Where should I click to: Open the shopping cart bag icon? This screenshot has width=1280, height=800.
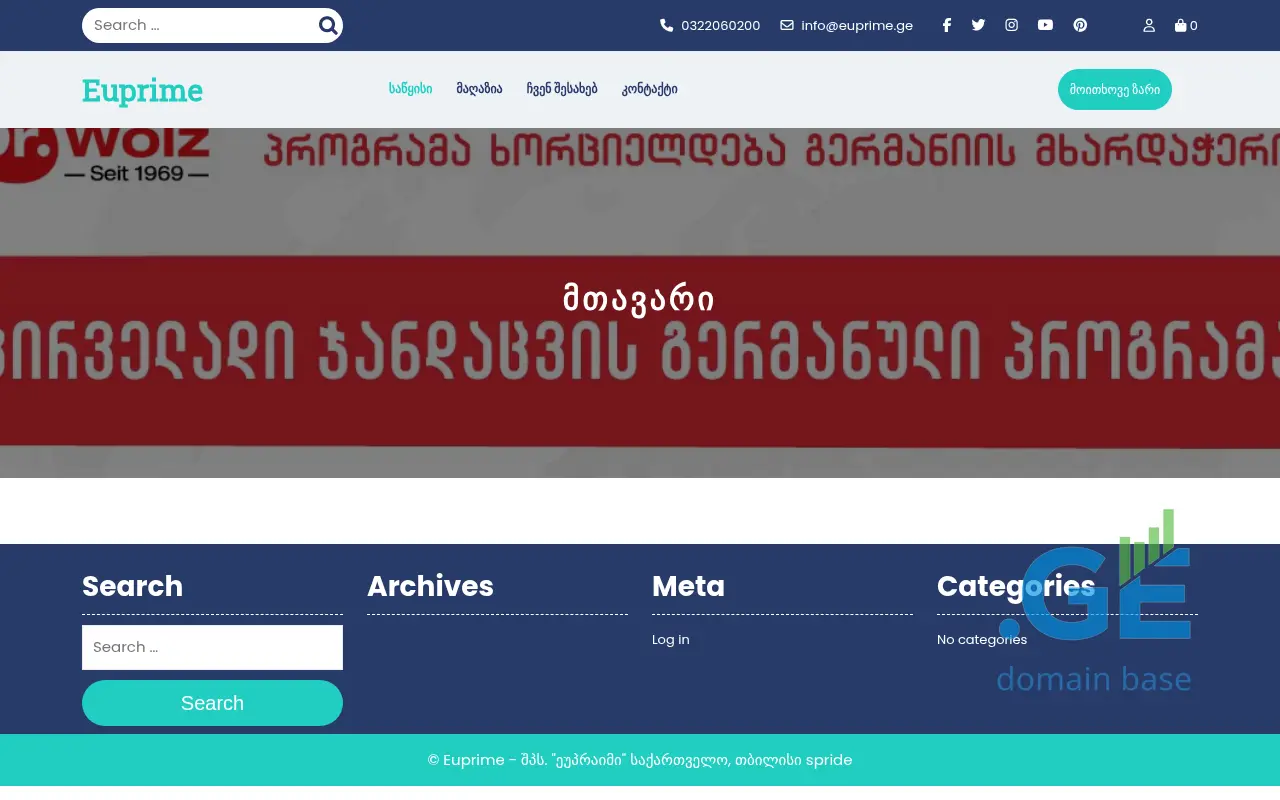coord(1181,26)
